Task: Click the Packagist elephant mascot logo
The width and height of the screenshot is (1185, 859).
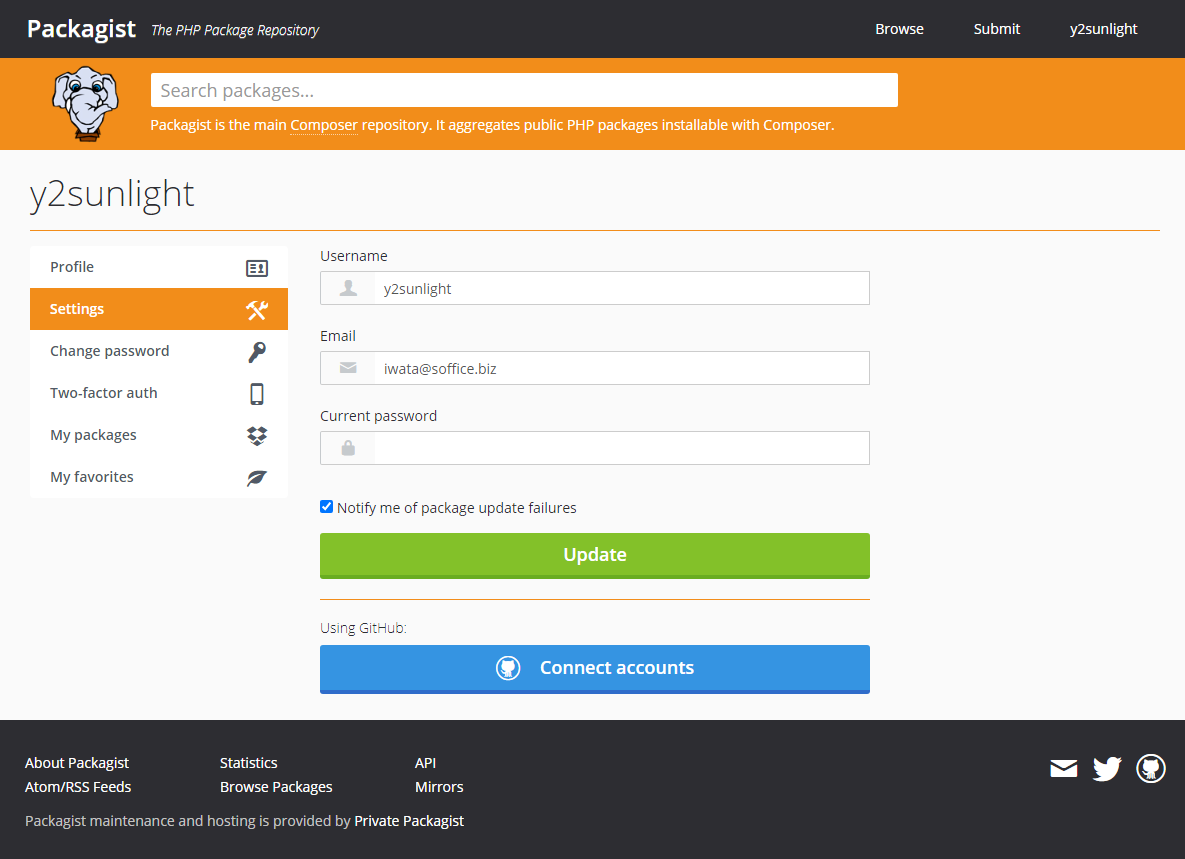Action: point(86,103)
